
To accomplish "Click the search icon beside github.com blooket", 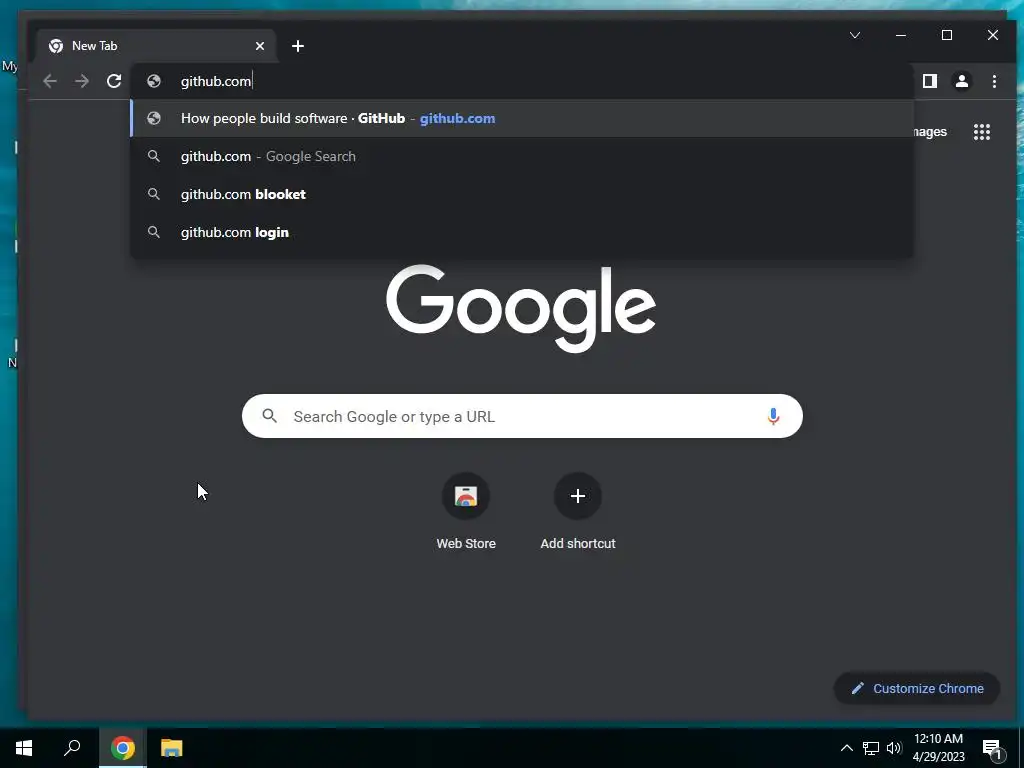I will pyautogui.click(x=153, y=194).
